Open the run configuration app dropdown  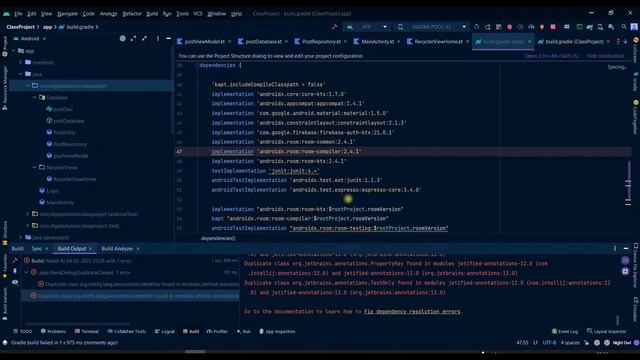tap(367, 27)
